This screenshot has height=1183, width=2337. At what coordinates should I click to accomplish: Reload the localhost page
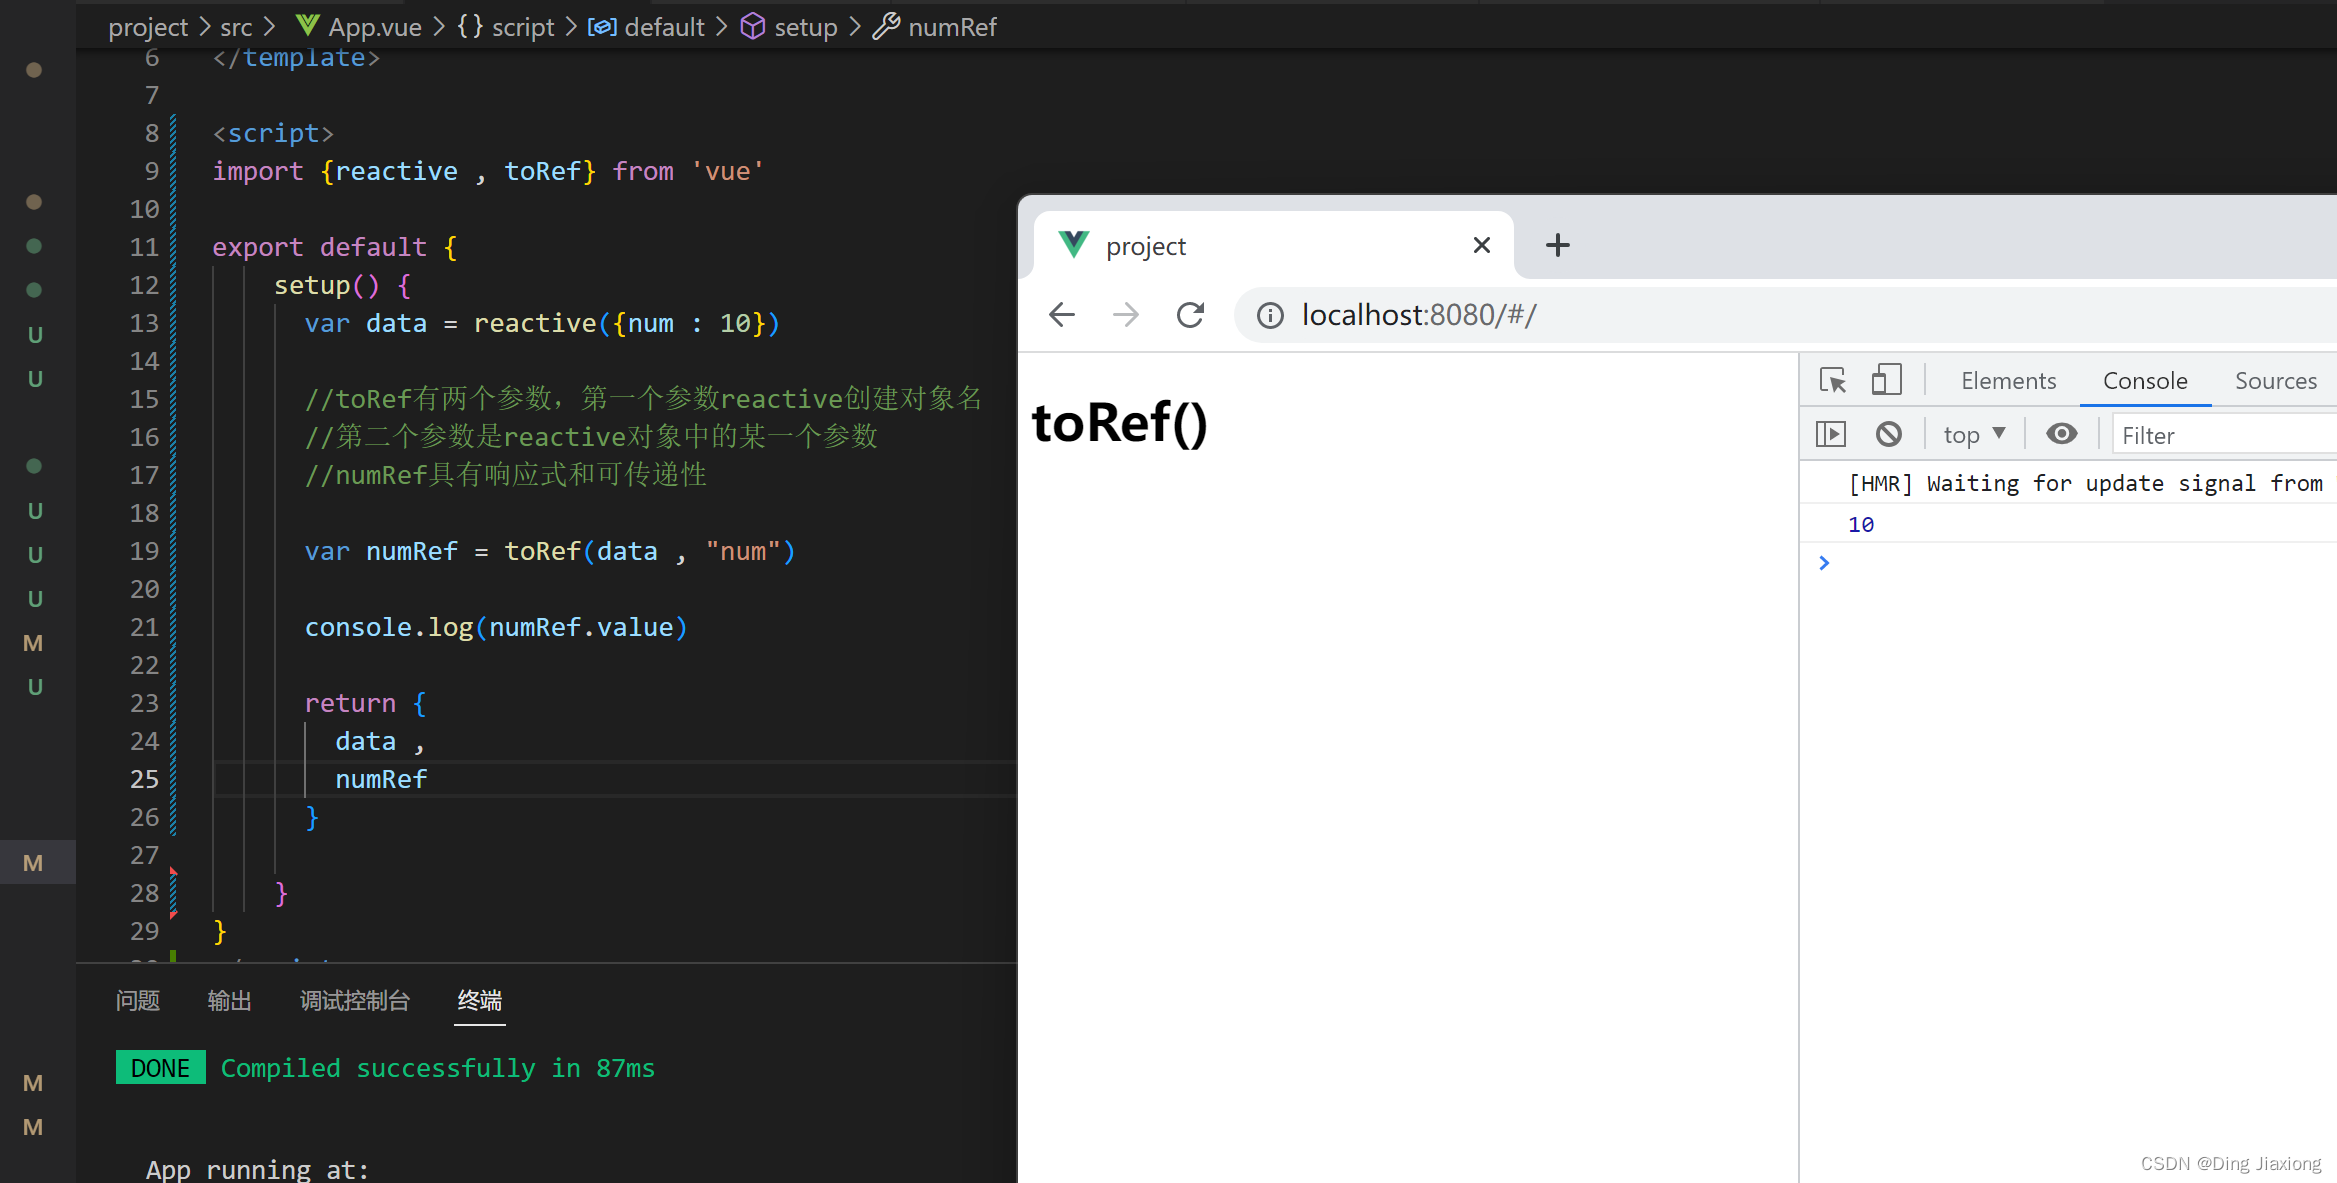point(1190,315)
